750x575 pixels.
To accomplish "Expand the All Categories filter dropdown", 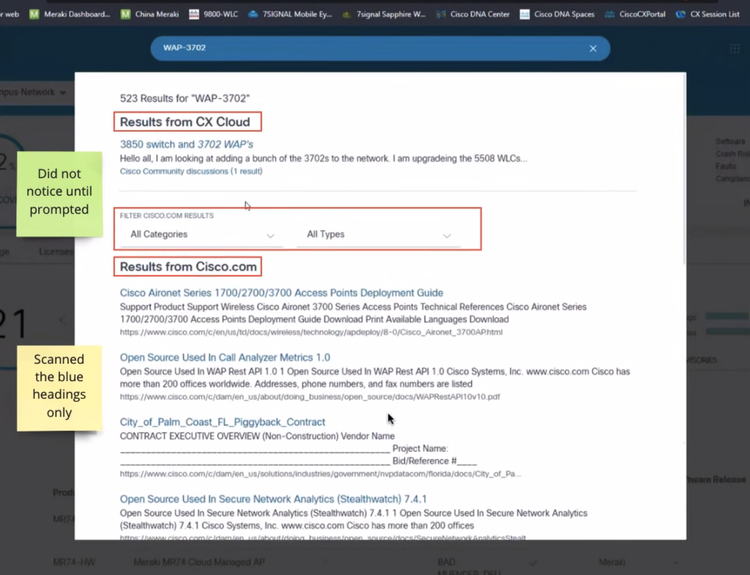I will [202, 234].
